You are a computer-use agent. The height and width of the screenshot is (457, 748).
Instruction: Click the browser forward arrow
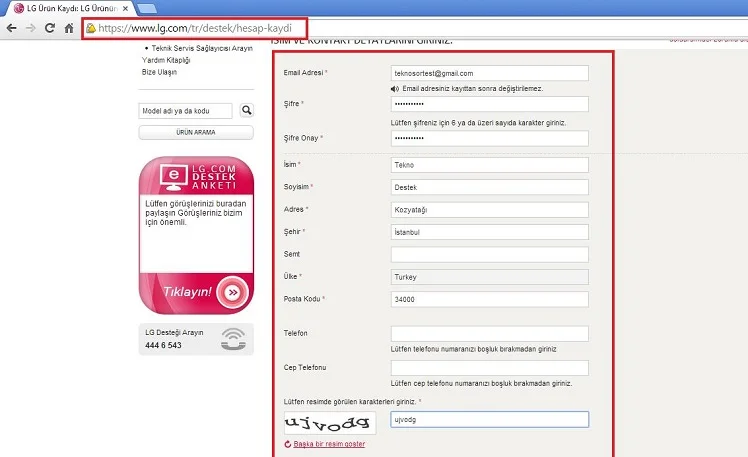(30, 28)
